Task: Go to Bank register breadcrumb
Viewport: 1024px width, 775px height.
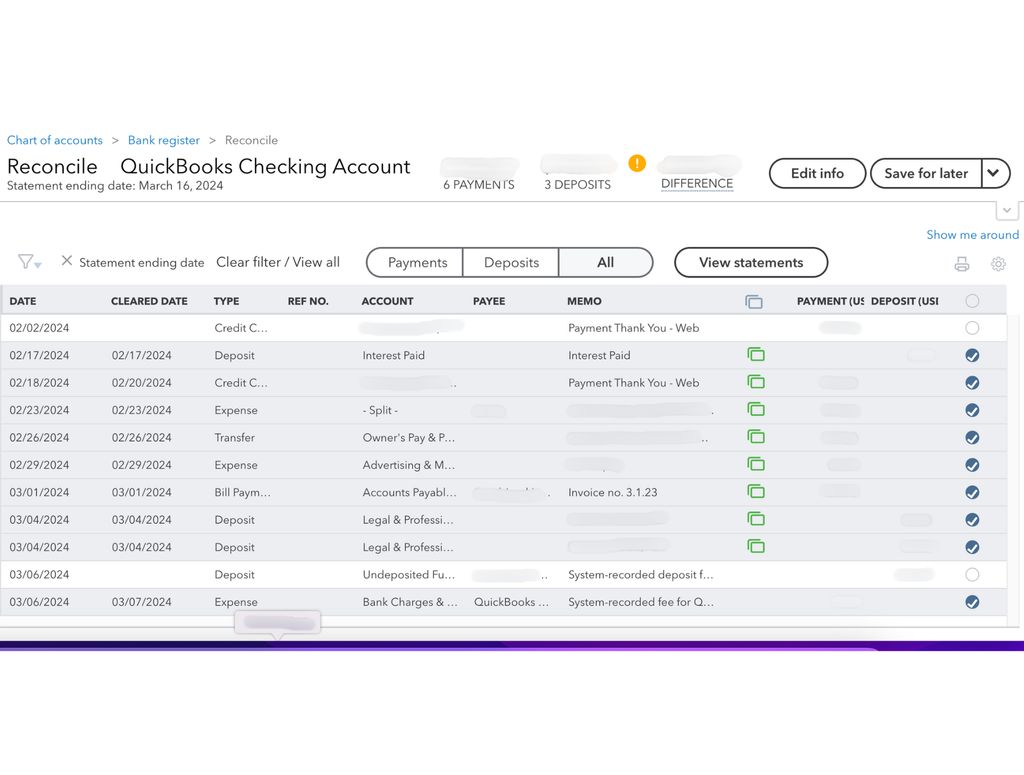Action: click(164, 140)
